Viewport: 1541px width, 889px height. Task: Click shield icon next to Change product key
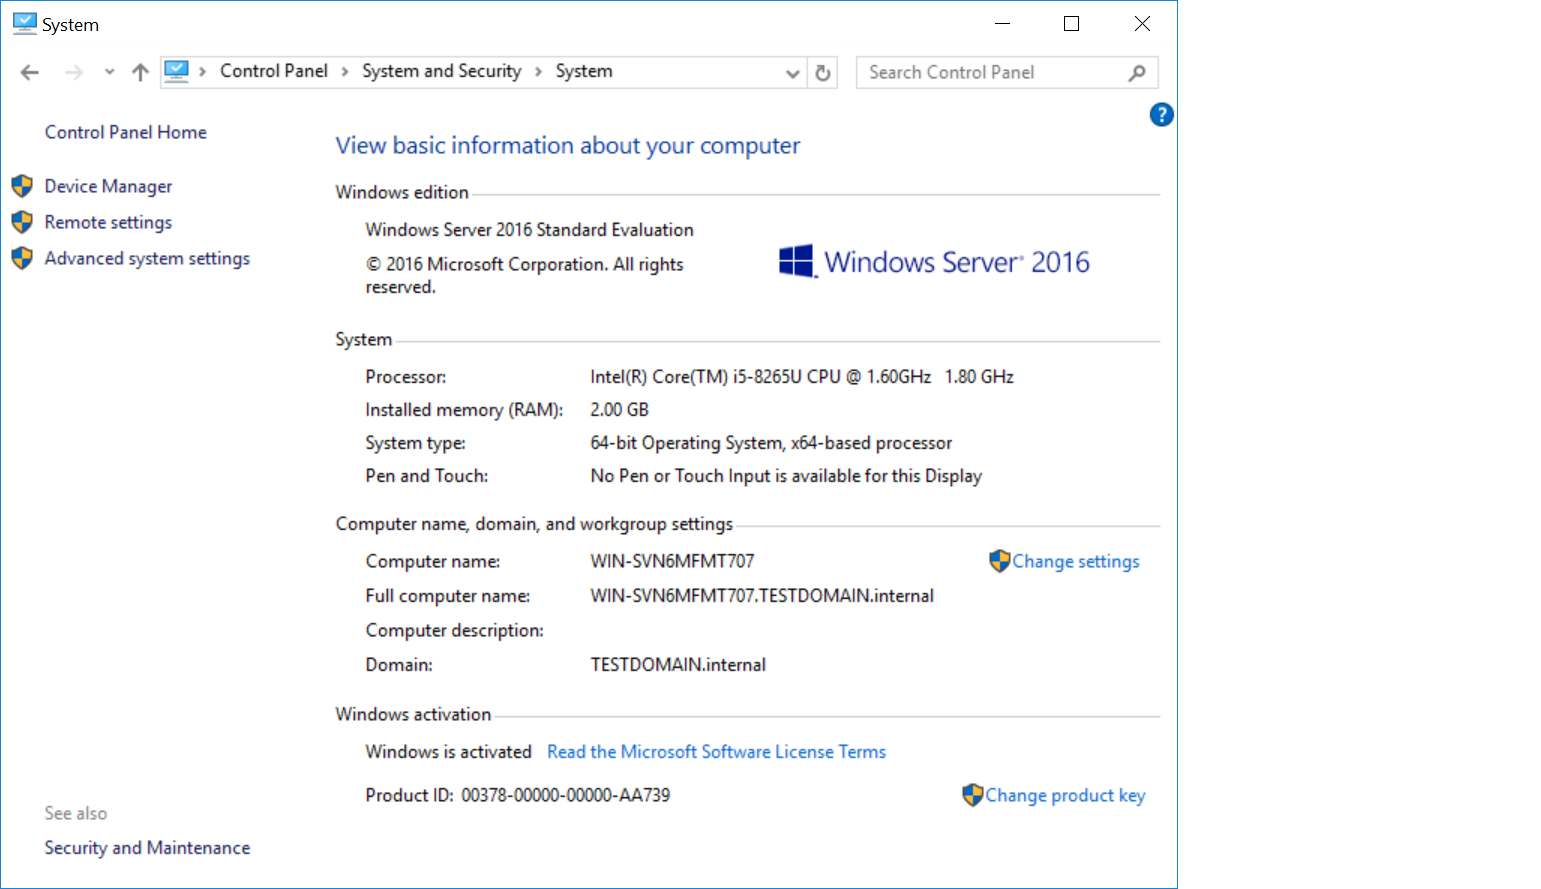point(972,795)
